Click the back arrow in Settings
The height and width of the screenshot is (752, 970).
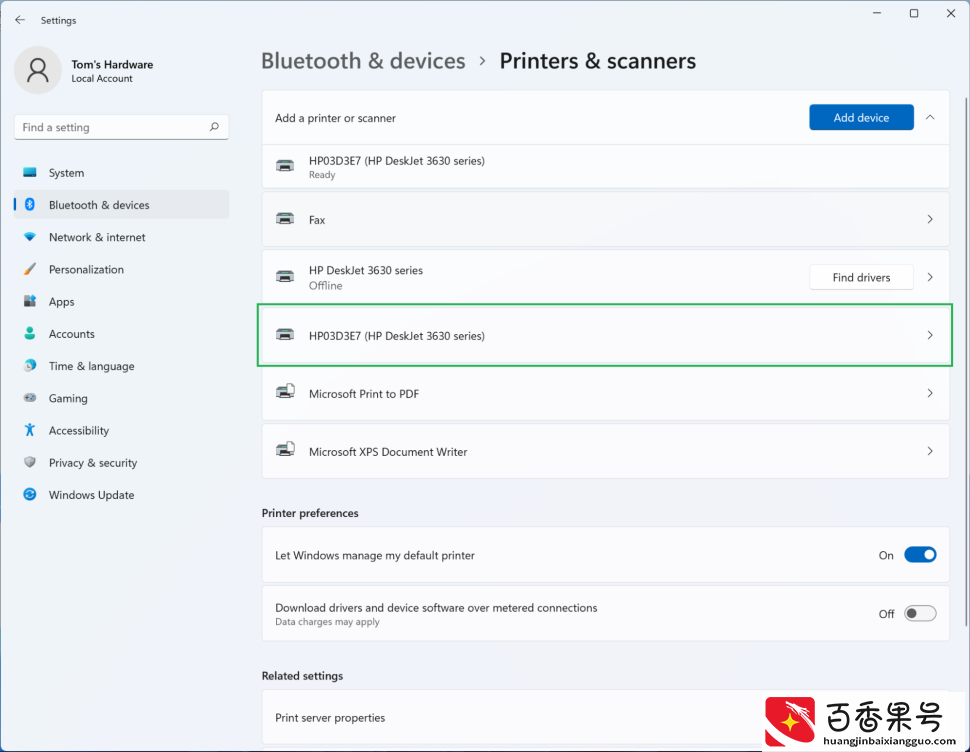20,20
